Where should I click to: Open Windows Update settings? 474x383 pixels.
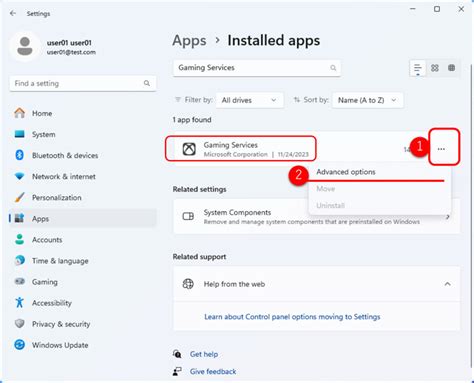pyautogui.click(x=83, y=345)
